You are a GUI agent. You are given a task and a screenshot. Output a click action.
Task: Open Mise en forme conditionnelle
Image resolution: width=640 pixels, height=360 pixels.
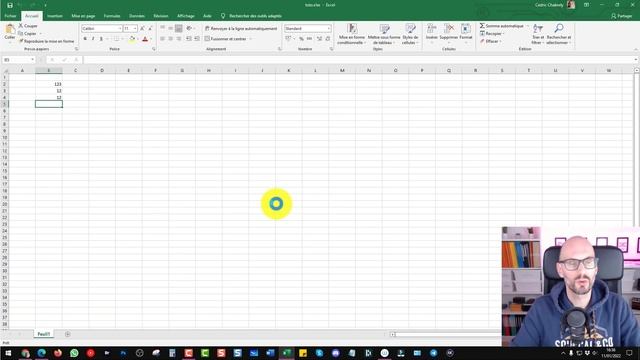(x=351, y=34)
